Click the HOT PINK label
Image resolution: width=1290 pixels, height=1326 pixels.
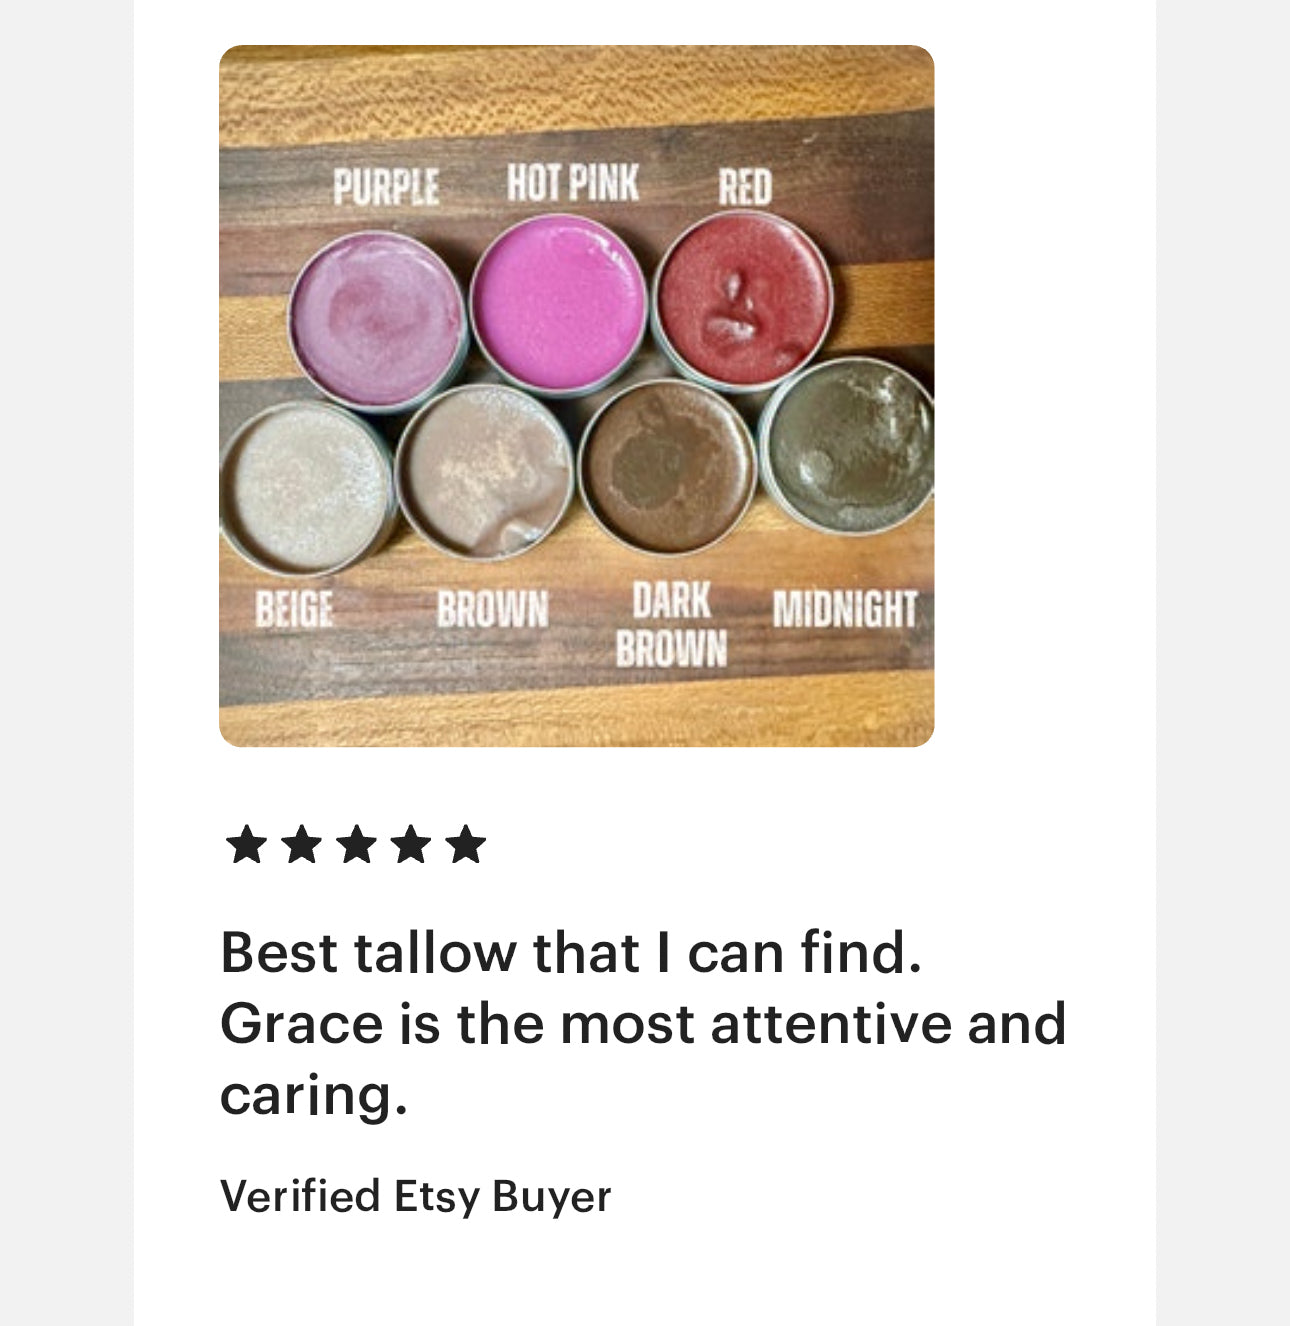pos(572,184)
